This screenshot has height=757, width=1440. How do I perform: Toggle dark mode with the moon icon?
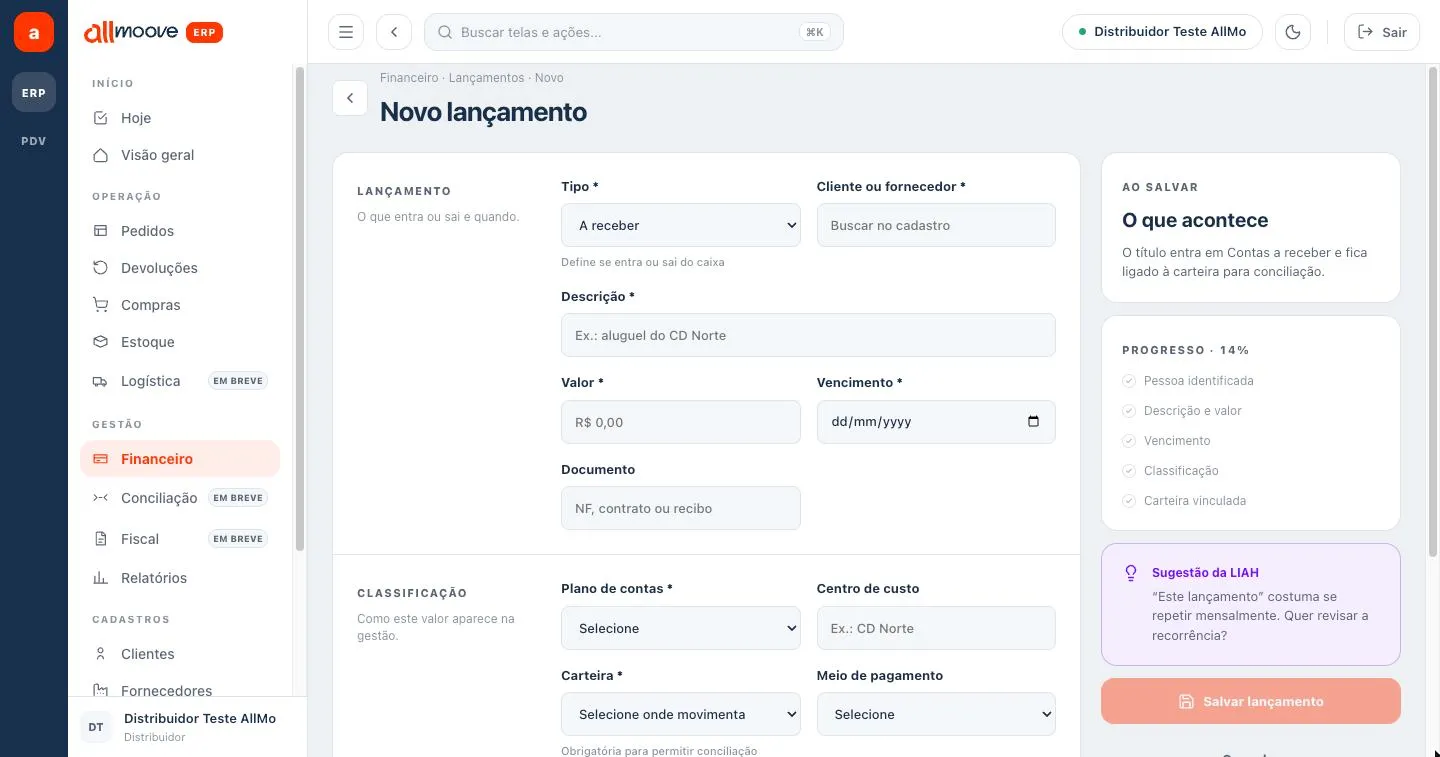1293,32
